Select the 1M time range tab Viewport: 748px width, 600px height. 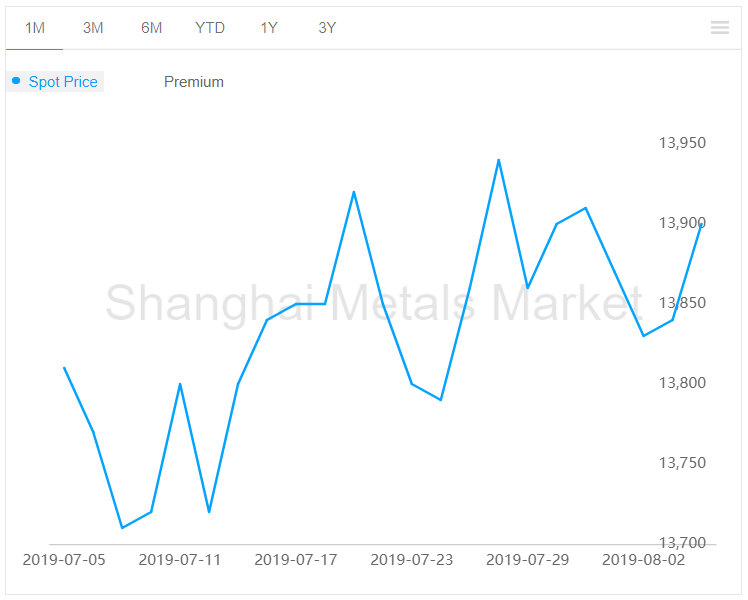pos(34,28)
